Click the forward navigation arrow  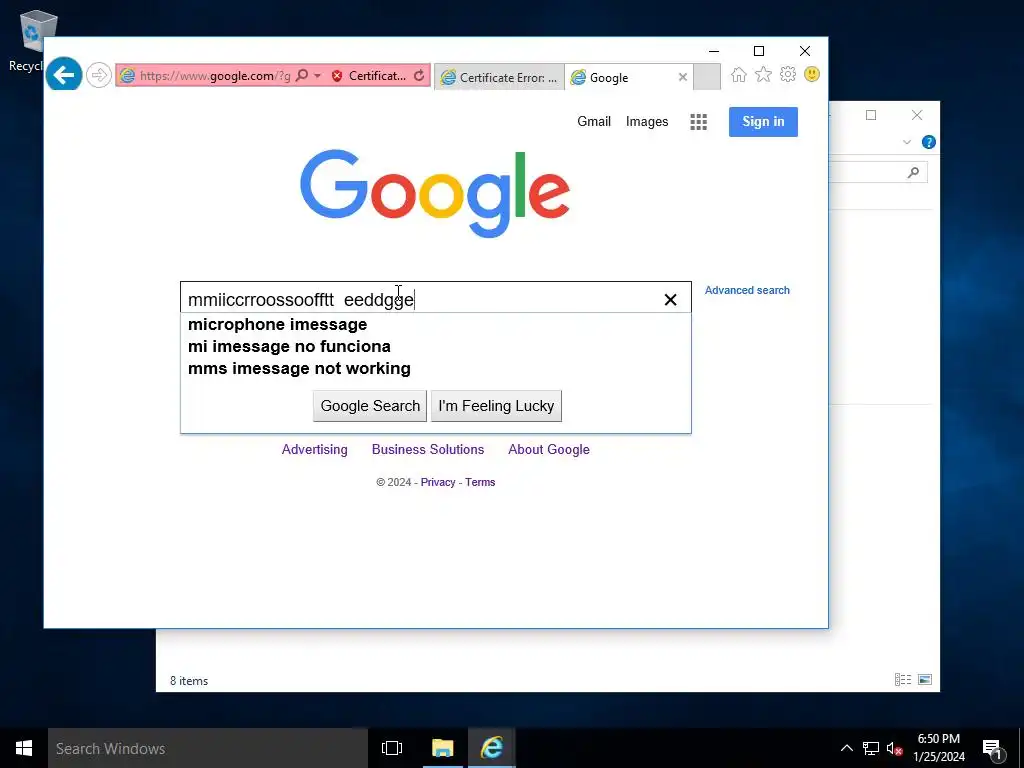pos(99,75)
